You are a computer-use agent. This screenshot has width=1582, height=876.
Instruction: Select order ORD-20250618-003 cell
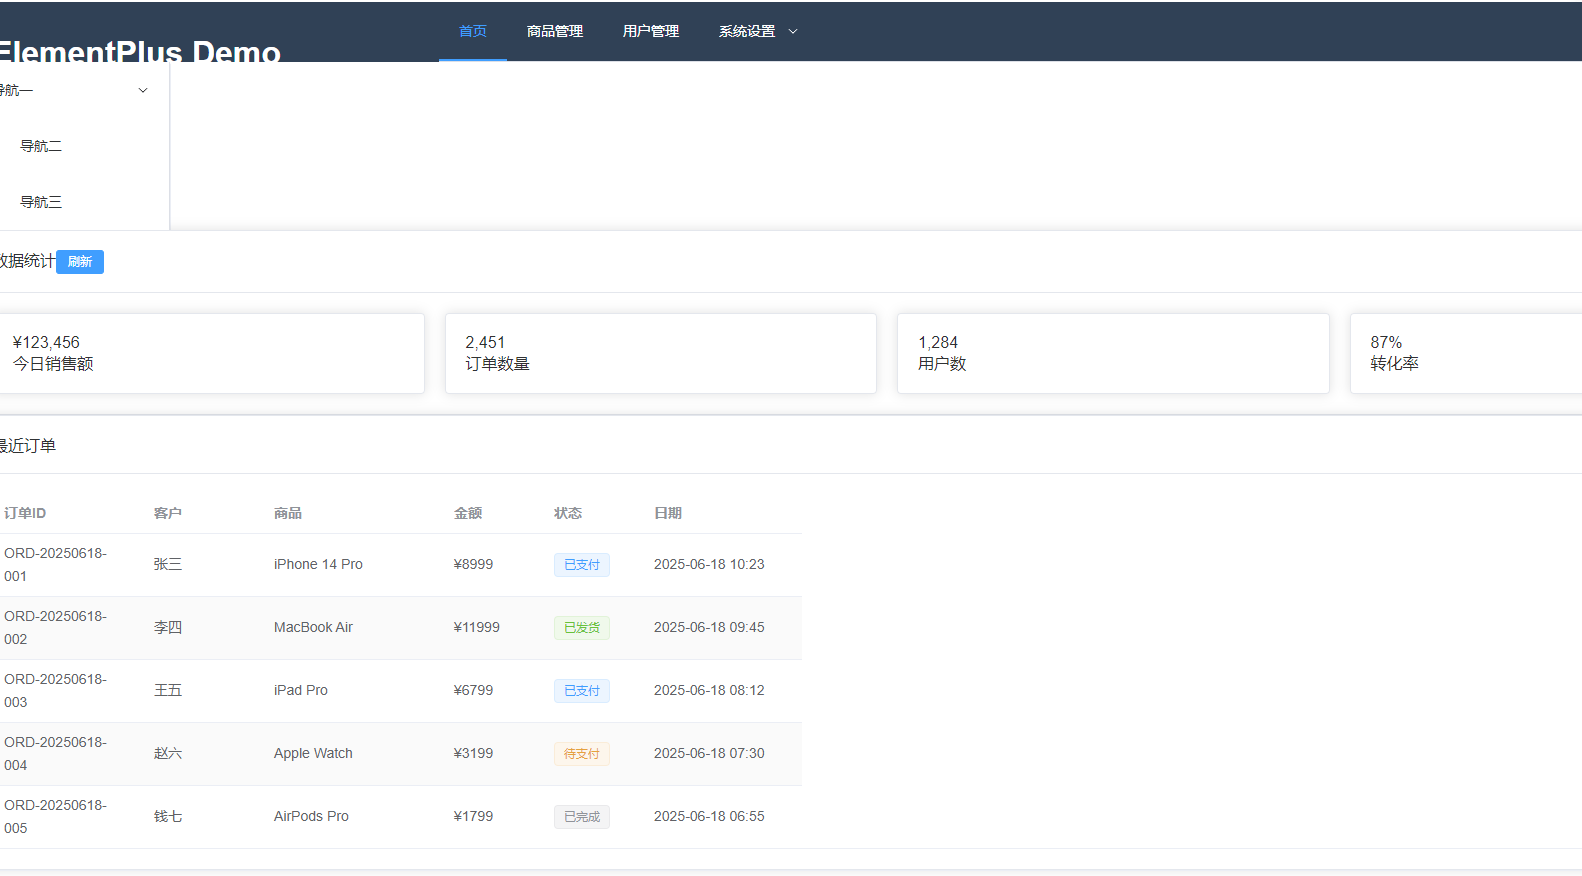point(55,690)
